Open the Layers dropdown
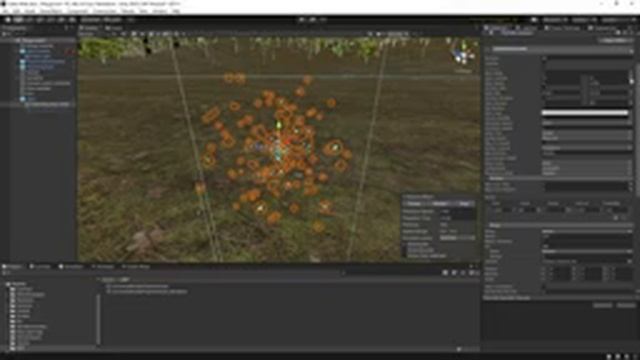The height and width of the screenshot is (360, 640). [584, 20]
